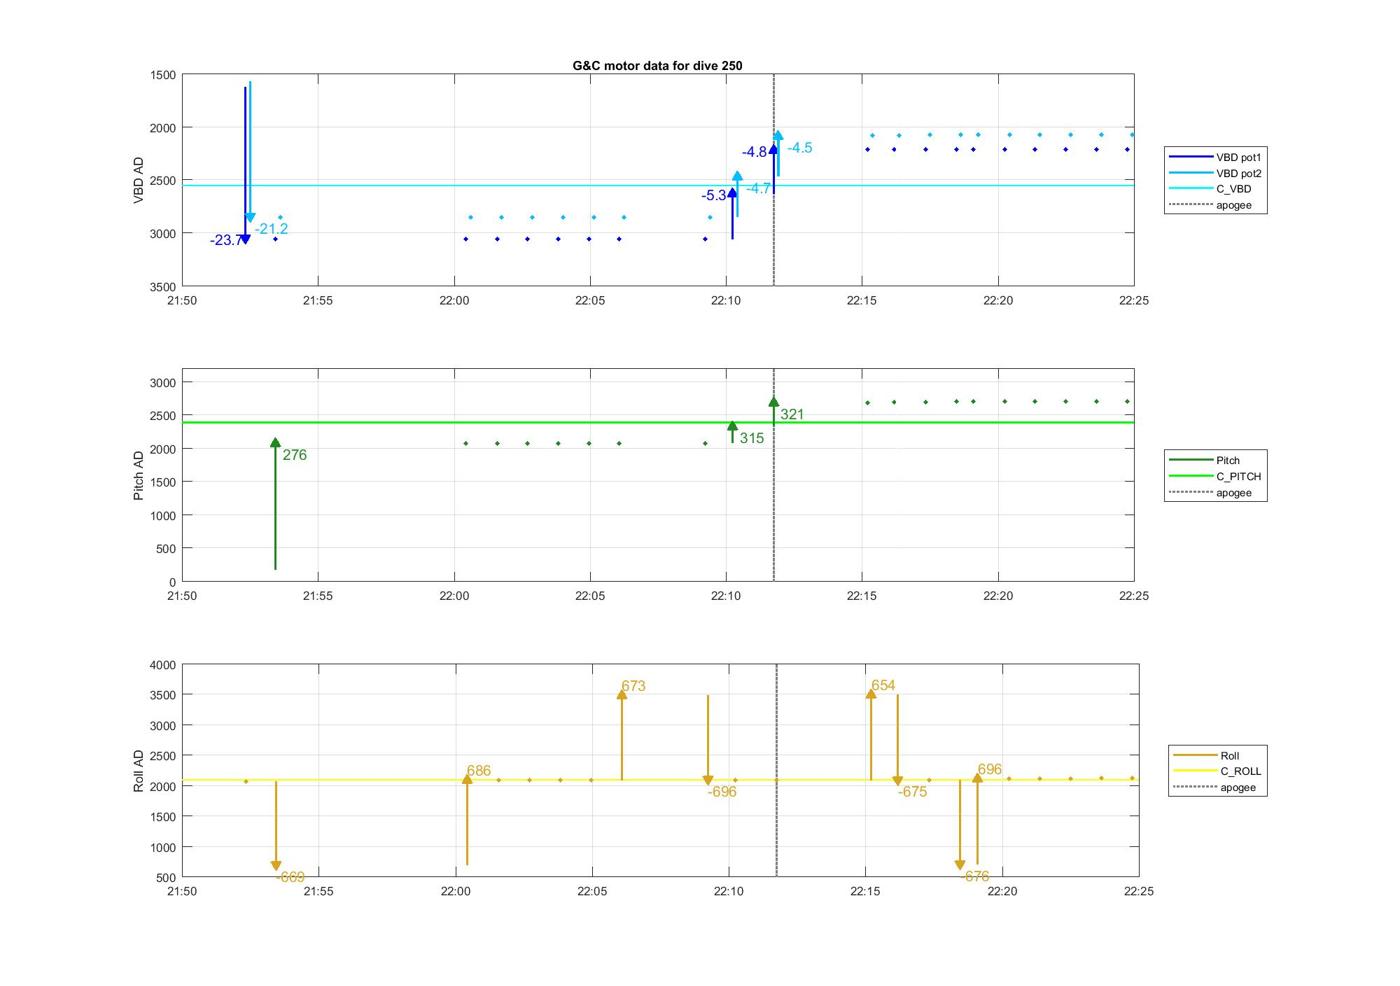Click the '-675' roll data label
The width and height of the screenshot is (1400, 986).
(x=913, y=792)
